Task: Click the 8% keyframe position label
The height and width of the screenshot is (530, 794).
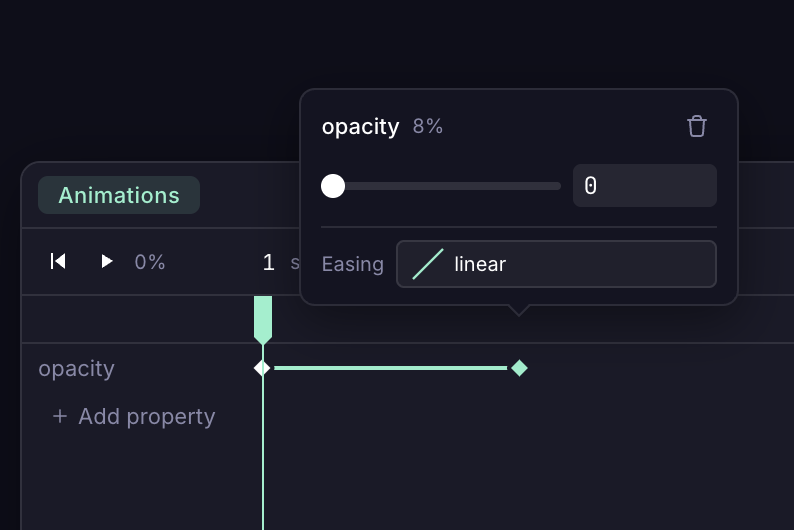Action: pyautogui.click(x=428, y=127)
